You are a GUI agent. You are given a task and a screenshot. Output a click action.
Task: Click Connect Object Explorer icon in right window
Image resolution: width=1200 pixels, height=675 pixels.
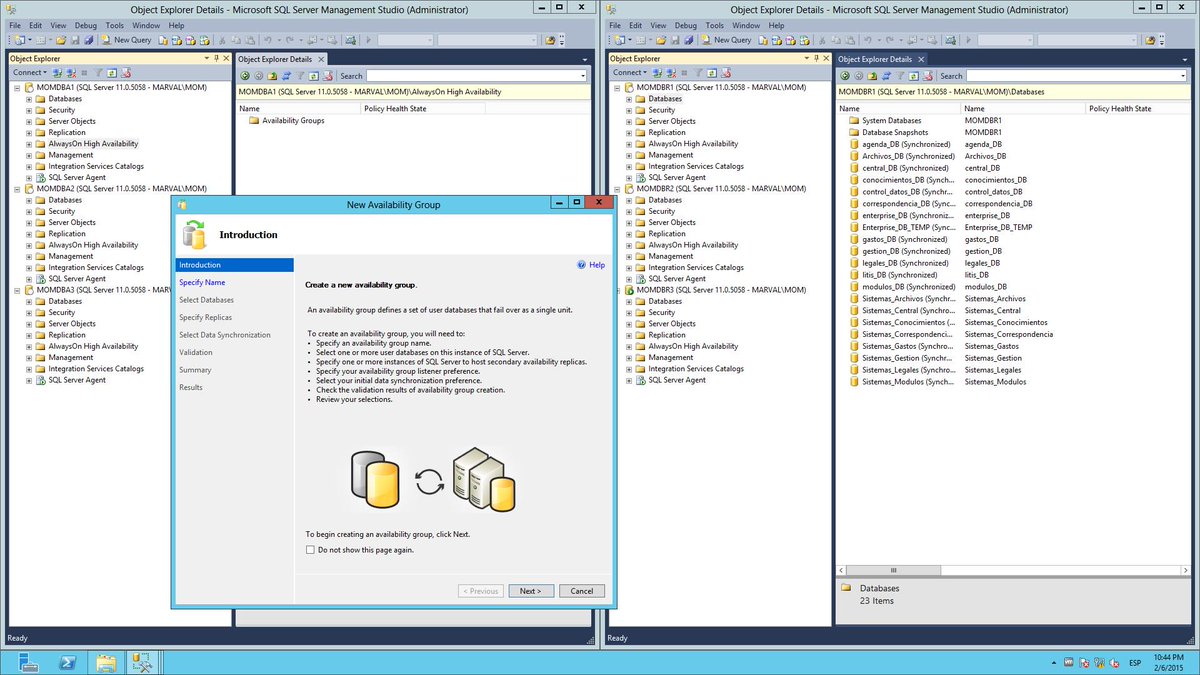[657, 72]
